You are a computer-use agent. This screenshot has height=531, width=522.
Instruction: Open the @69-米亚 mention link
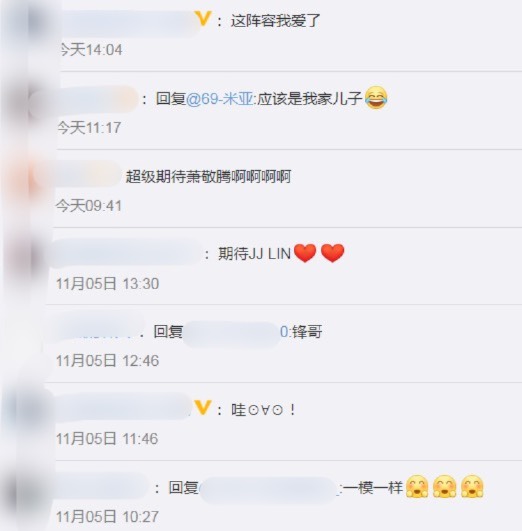(220, 99)
